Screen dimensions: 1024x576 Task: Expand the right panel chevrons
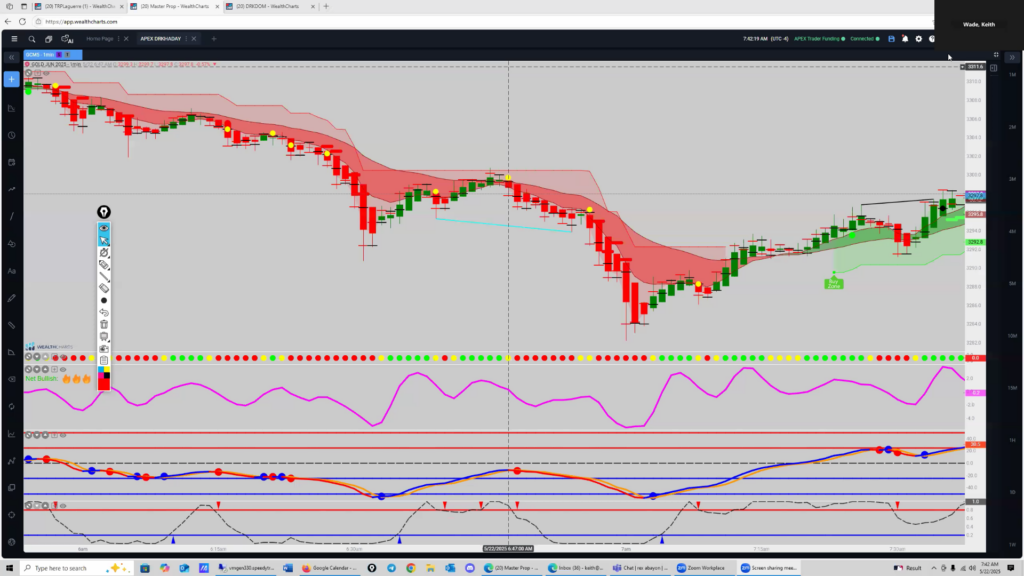coord(1012,57)
